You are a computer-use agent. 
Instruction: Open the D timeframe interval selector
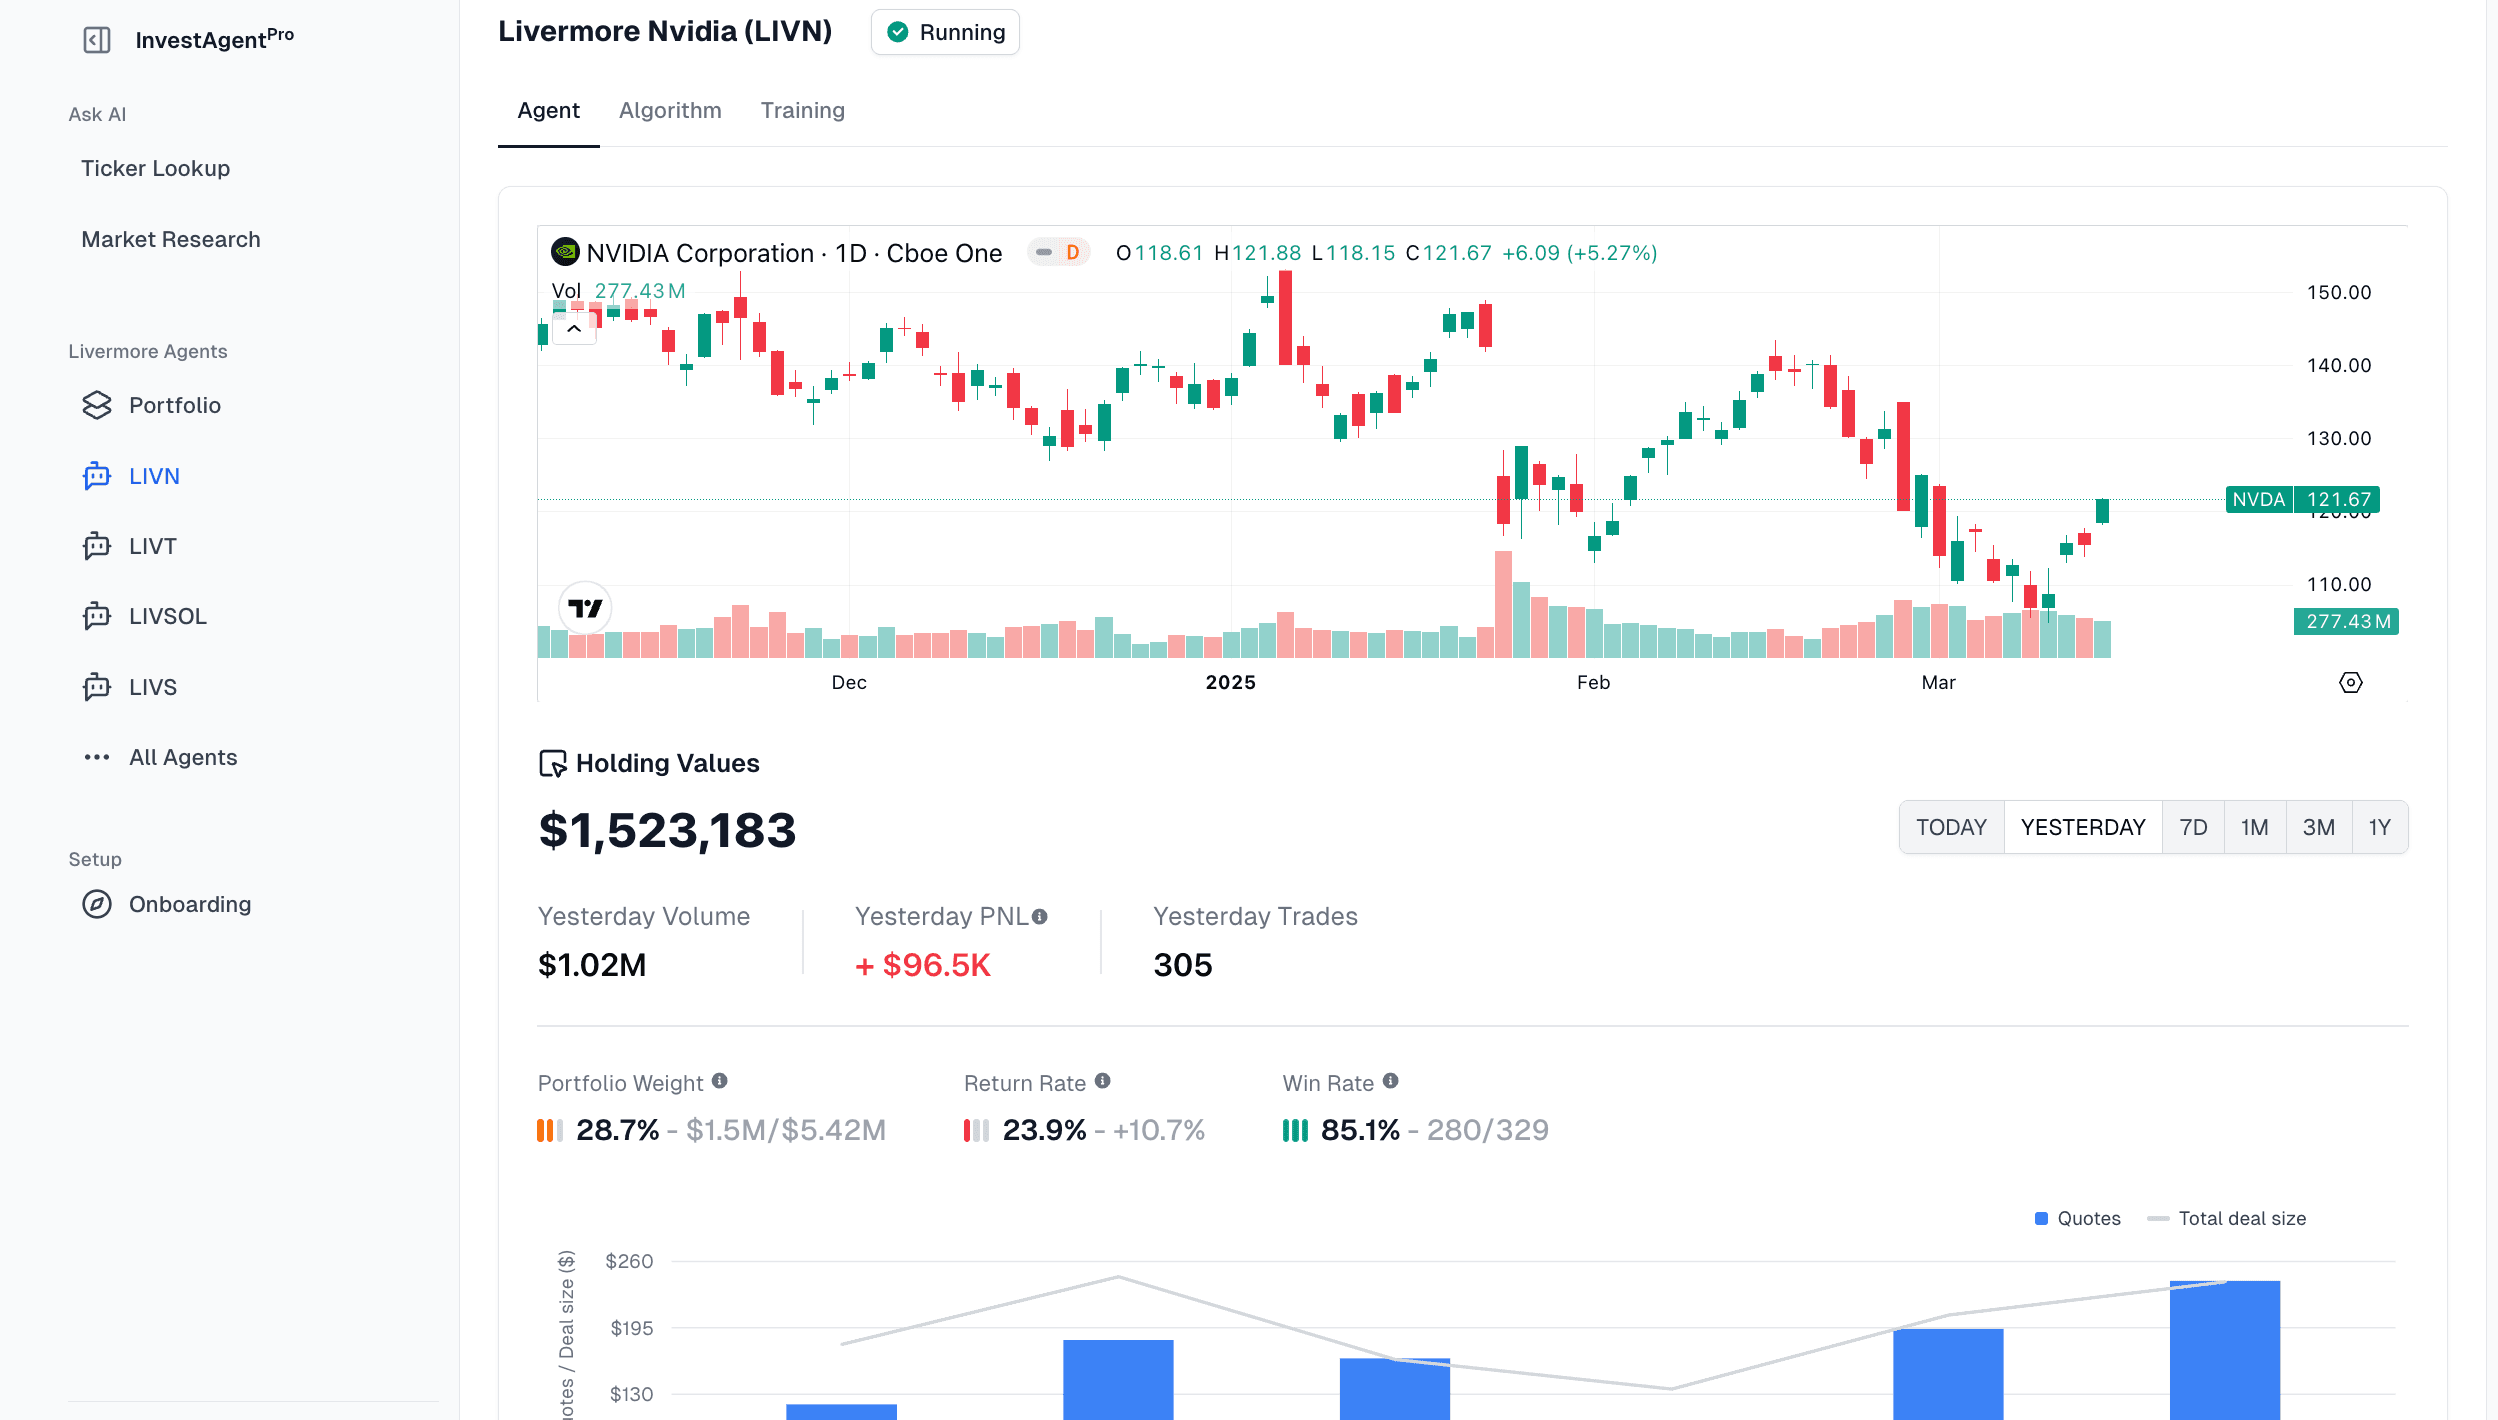[1073, 253]
